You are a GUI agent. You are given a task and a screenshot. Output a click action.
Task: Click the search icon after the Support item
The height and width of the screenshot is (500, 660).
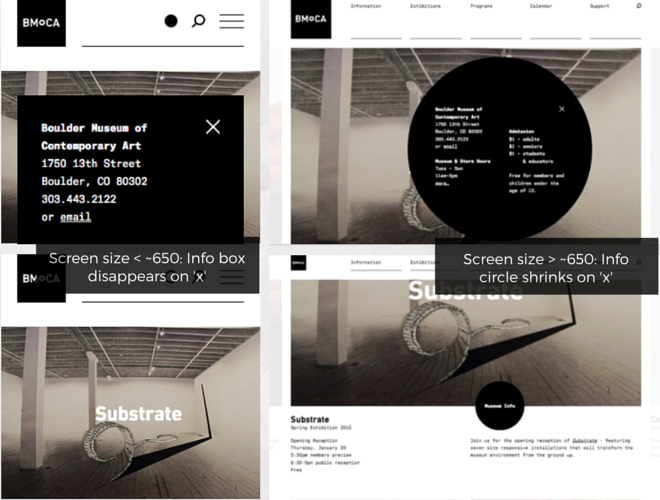[x=639, y=6]
